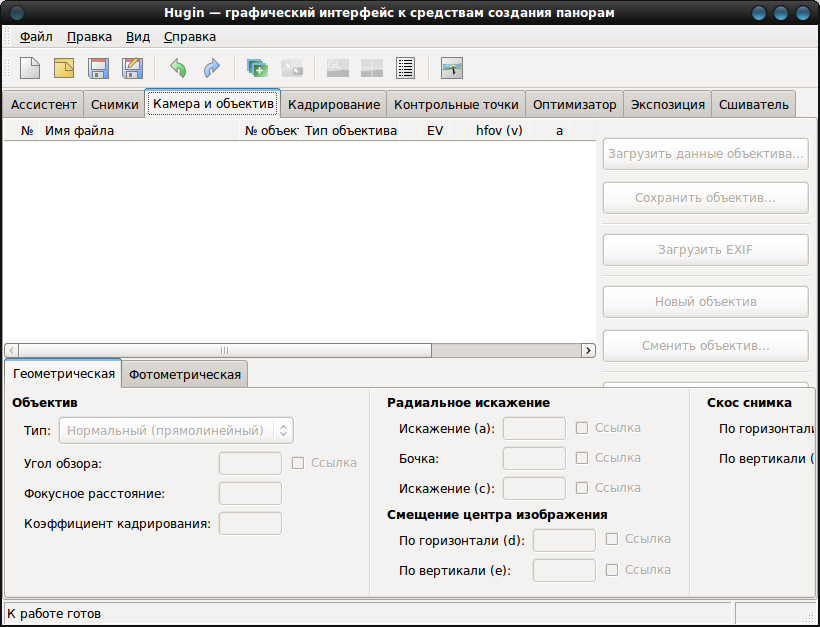Open project using the yellow folder icon
Image resolution: width=820 pixels, height=627 pixels.
[64, 68]
